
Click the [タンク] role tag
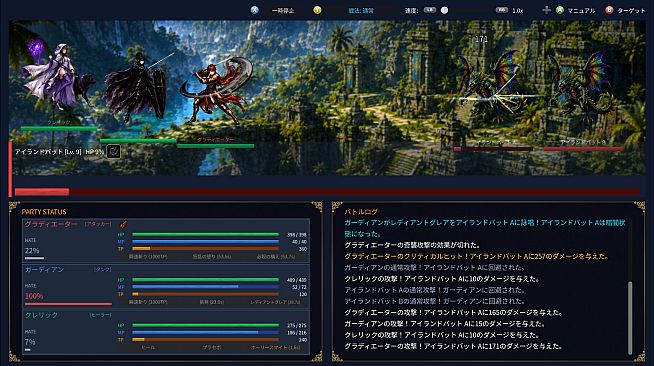pyautogui.click(x=103, y=270)
